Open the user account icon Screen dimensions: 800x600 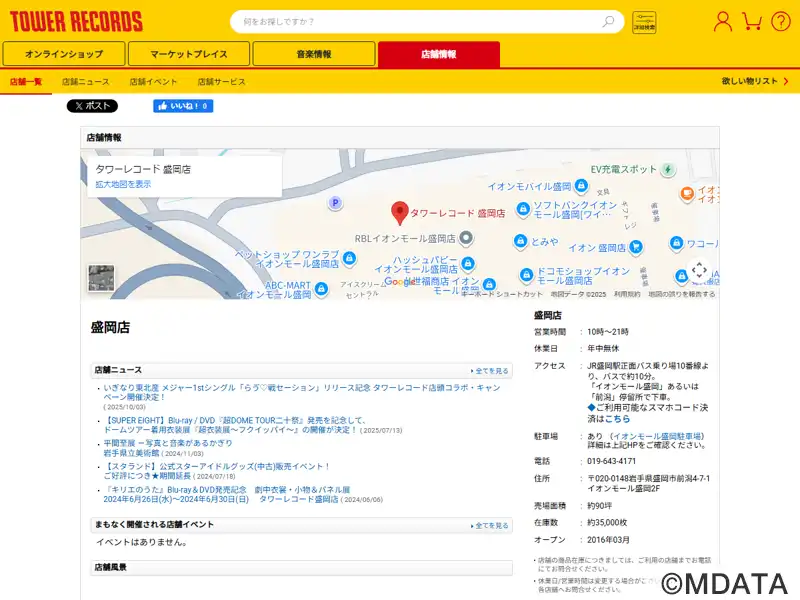[x=722, y=22]
